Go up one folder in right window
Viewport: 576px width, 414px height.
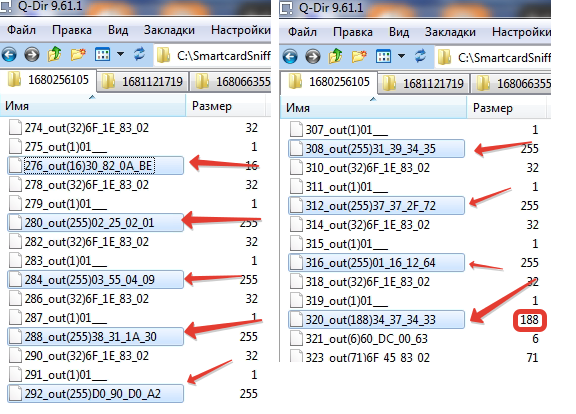coord(335,56)
